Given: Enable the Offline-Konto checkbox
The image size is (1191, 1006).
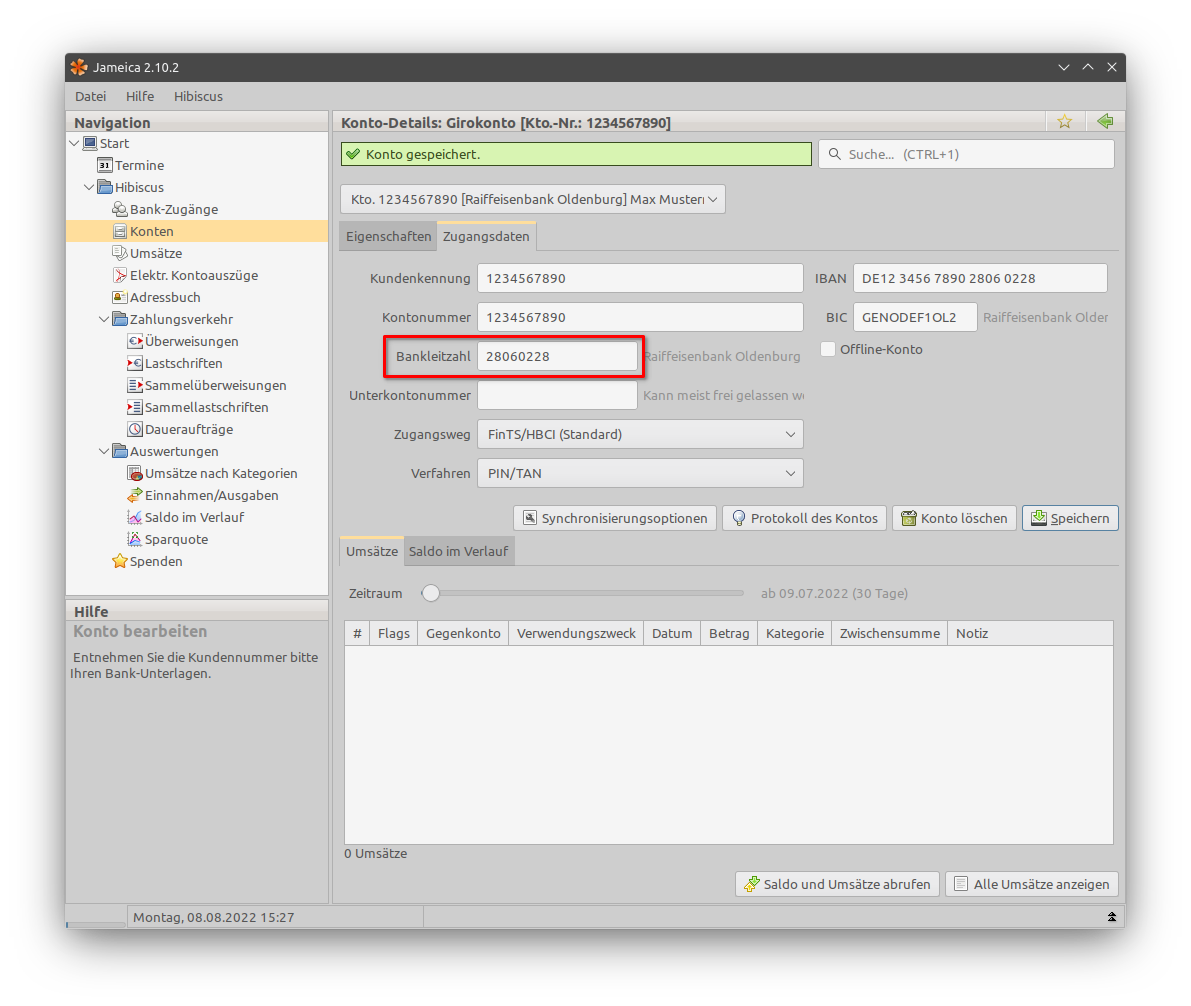Looking at the screenshot, I should pyautogui.click(x=828, y=349).
